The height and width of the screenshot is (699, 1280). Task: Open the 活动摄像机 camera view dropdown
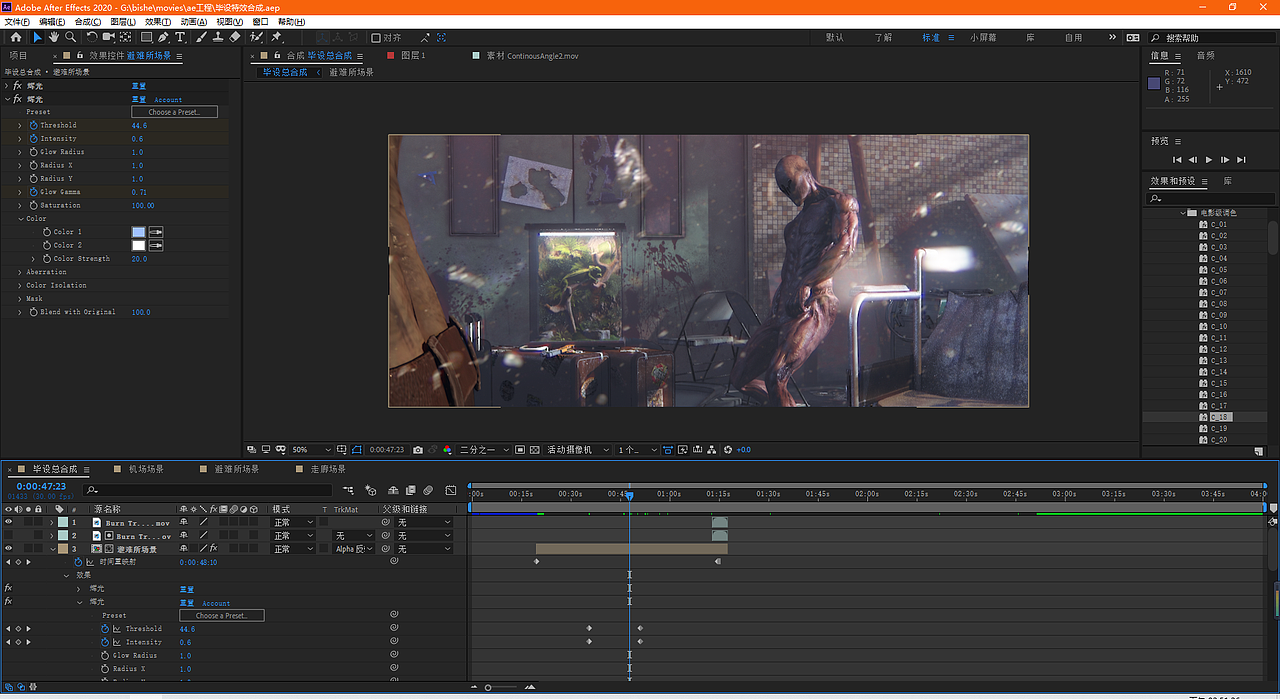point(577,450)
